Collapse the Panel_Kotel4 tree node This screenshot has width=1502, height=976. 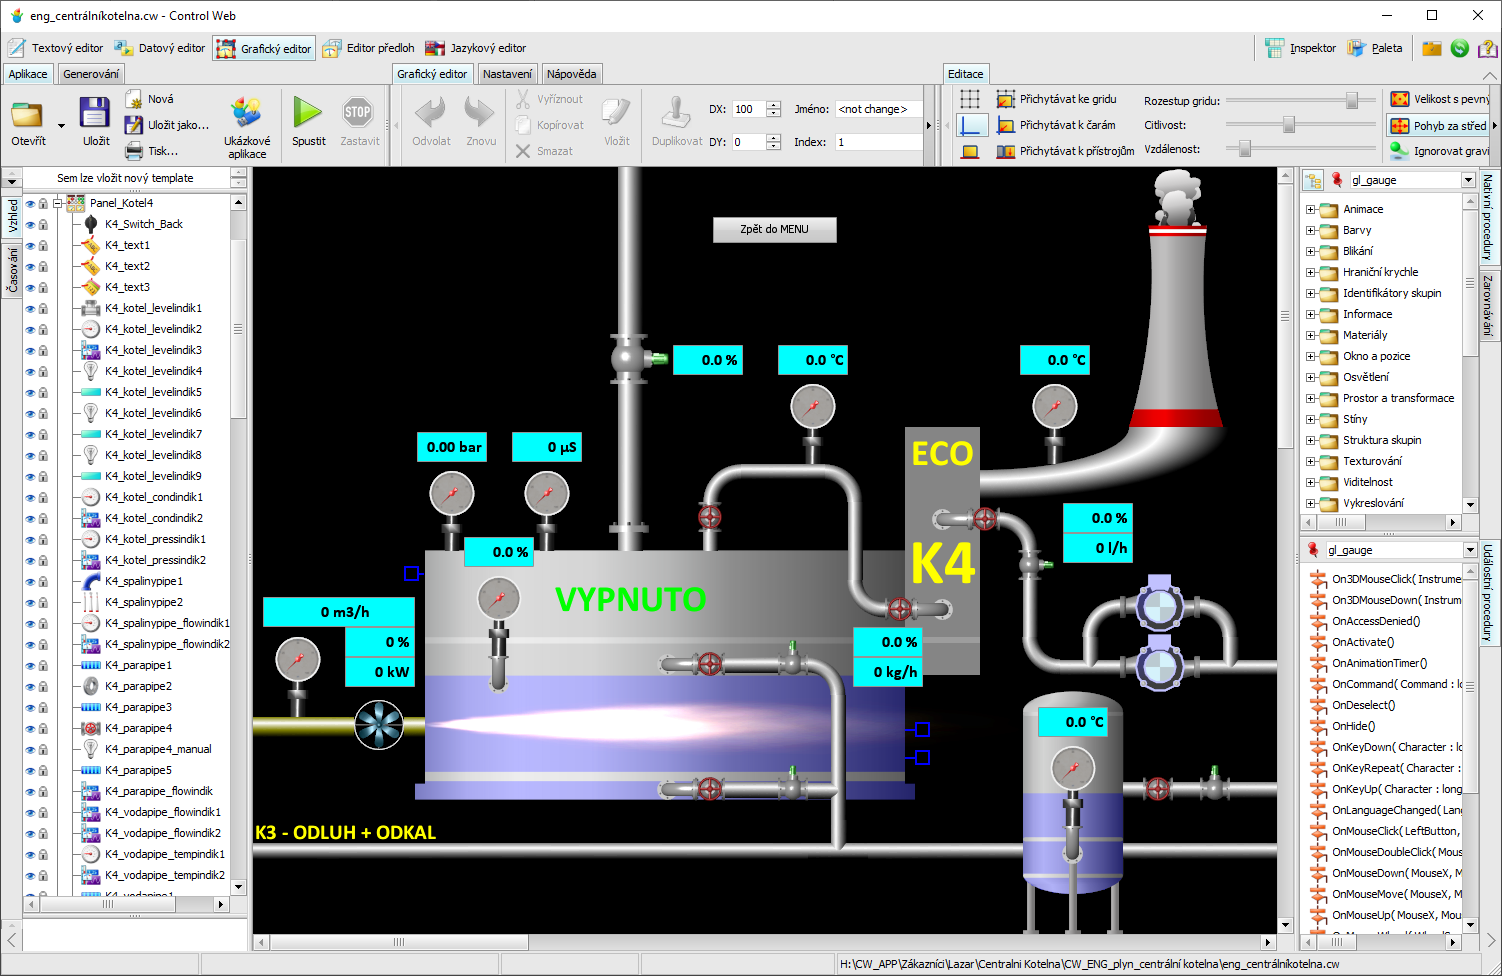coord(59,203)
